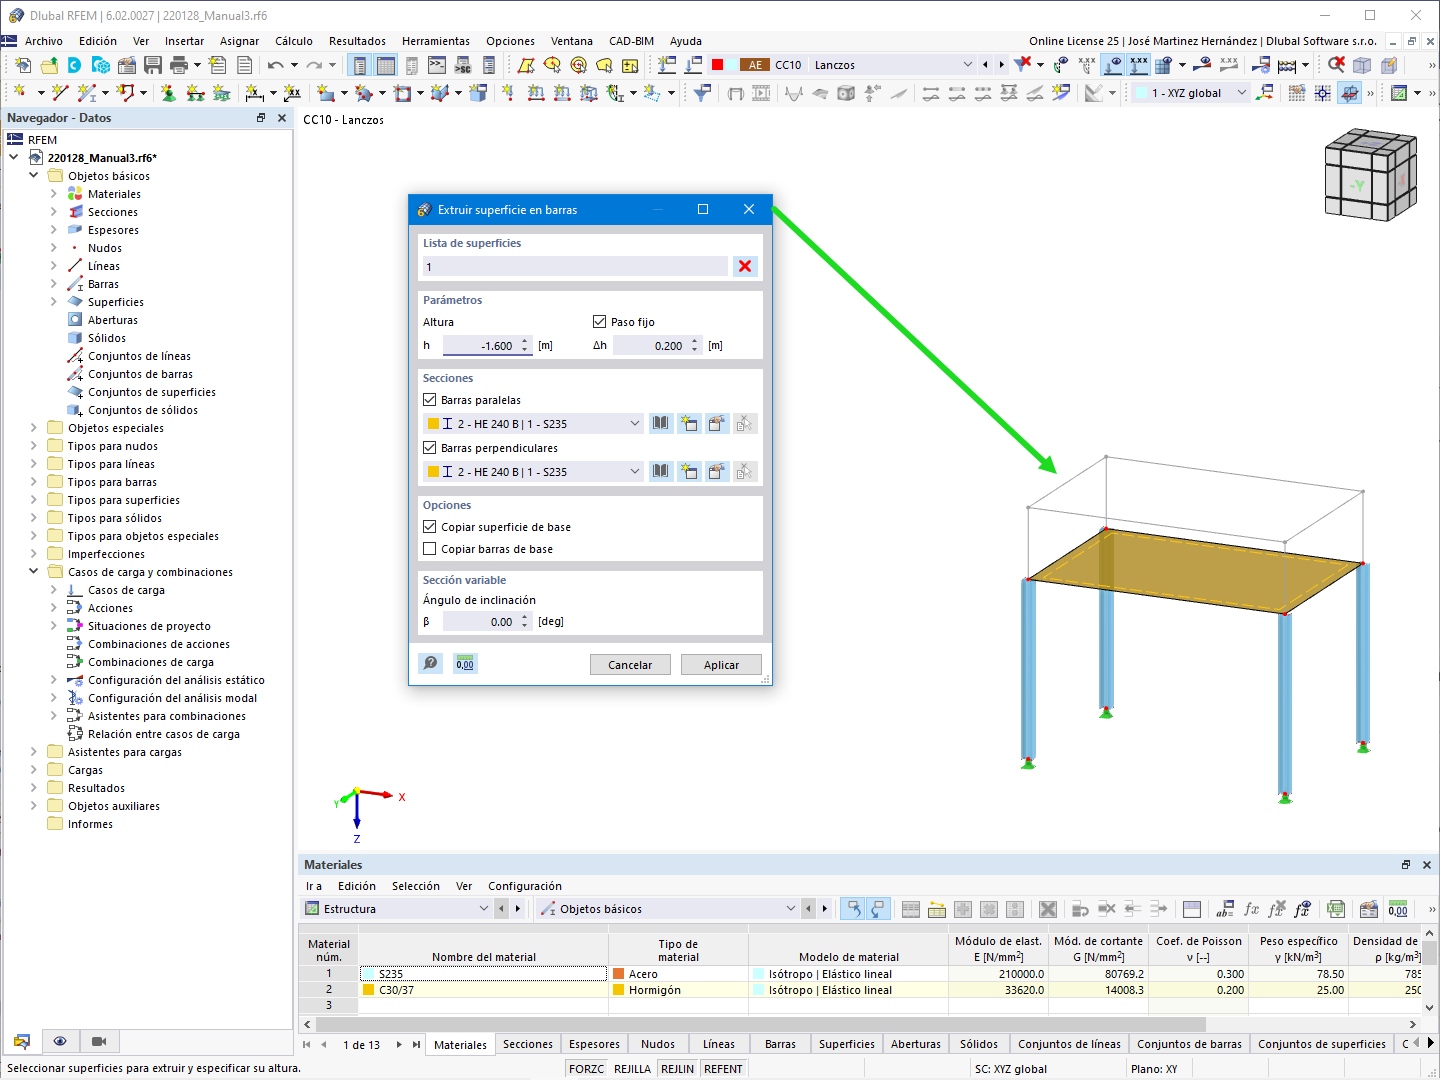Open the Archivo menu
This screenshot has height=1080, width=1440.
click(44, 41)
